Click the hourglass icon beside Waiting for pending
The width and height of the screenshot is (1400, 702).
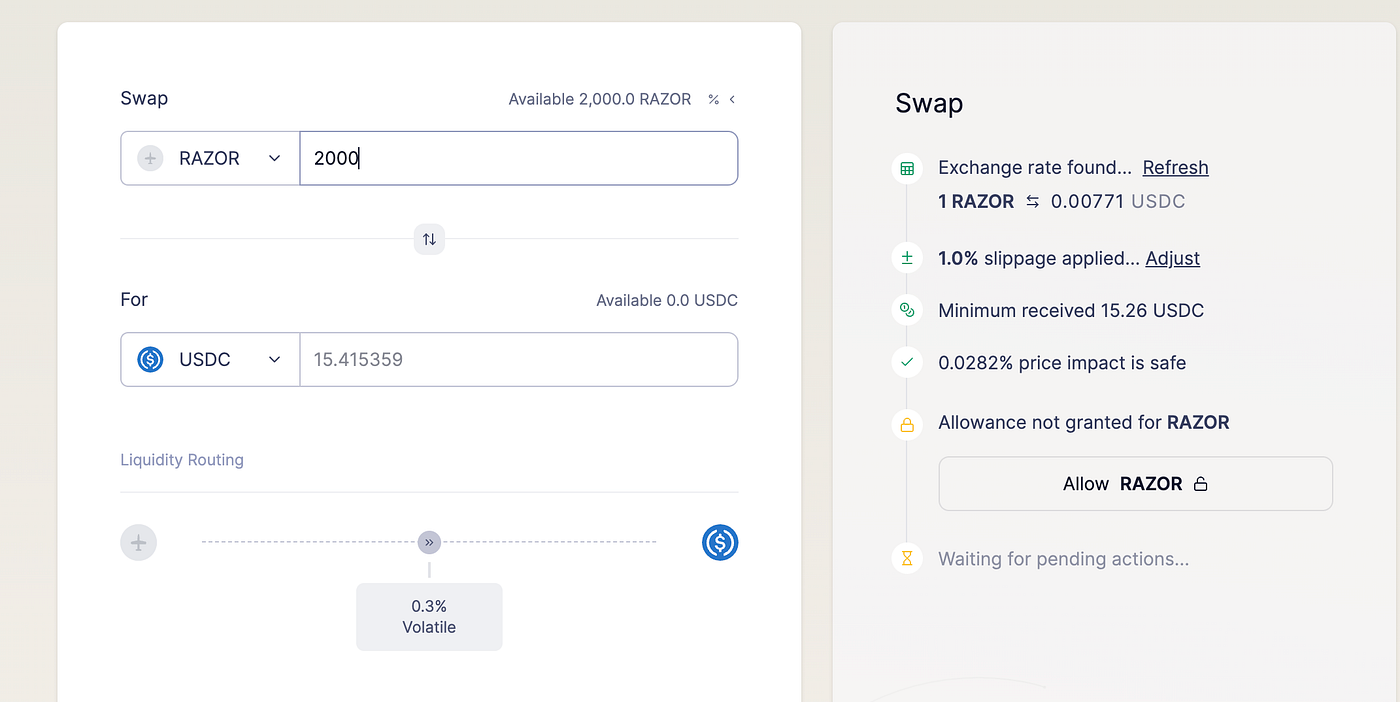coord(907,559)
